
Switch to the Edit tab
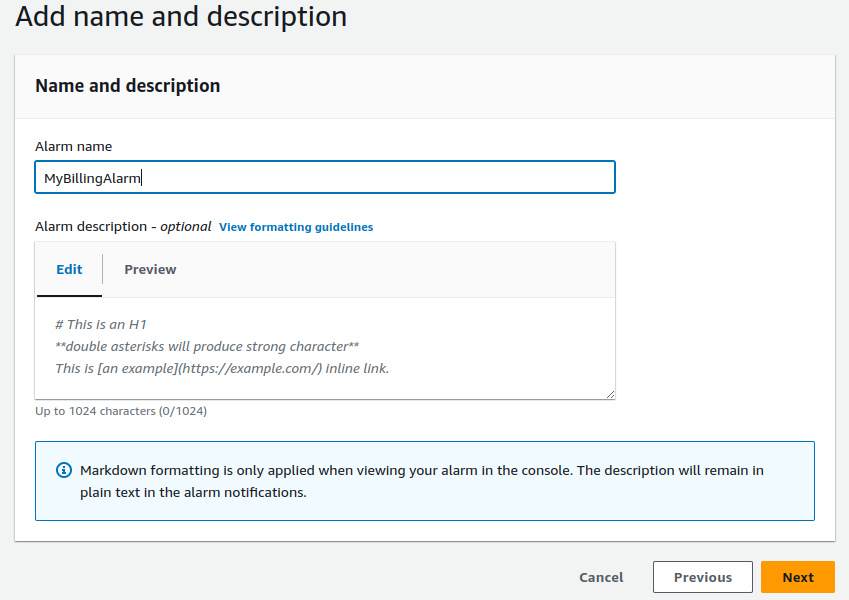69,269
